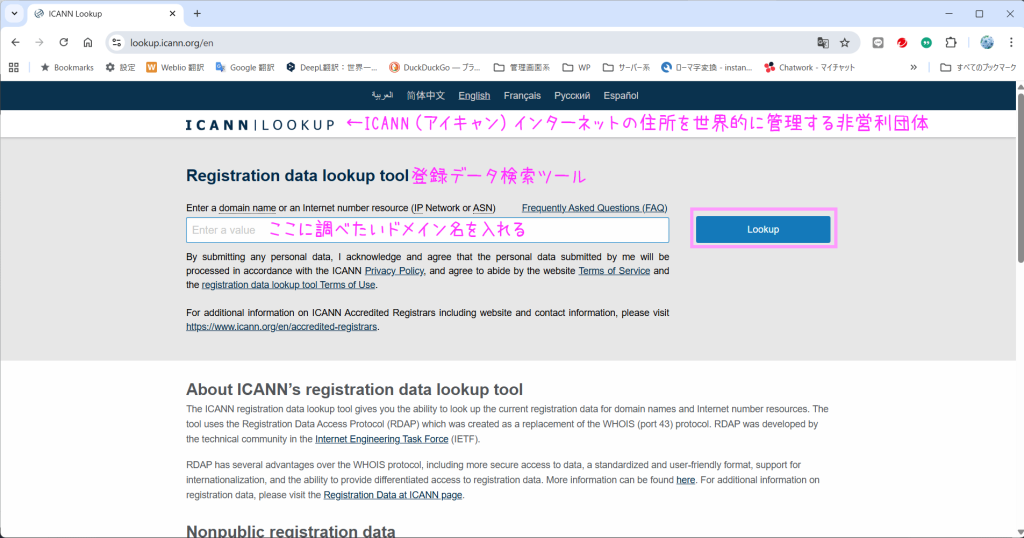Open the DuckDuckGo bookmark
1024x538 pixels.
(x=435, y=68)
